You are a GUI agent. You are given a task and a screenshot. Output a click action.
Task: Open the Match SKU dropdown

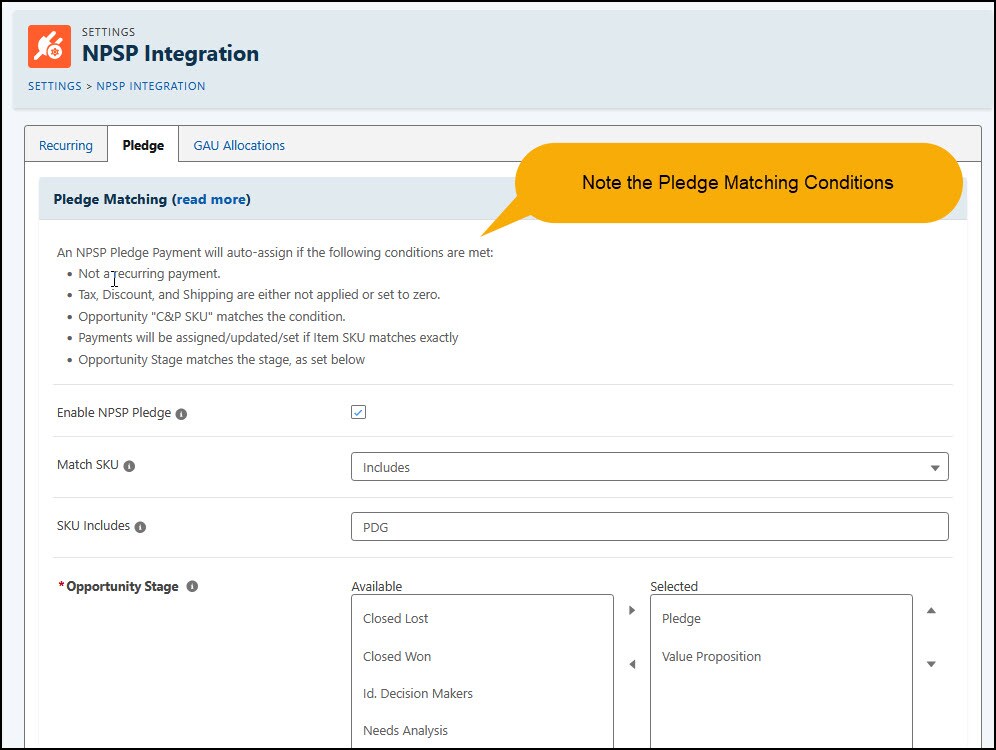[x=649, y=467]
